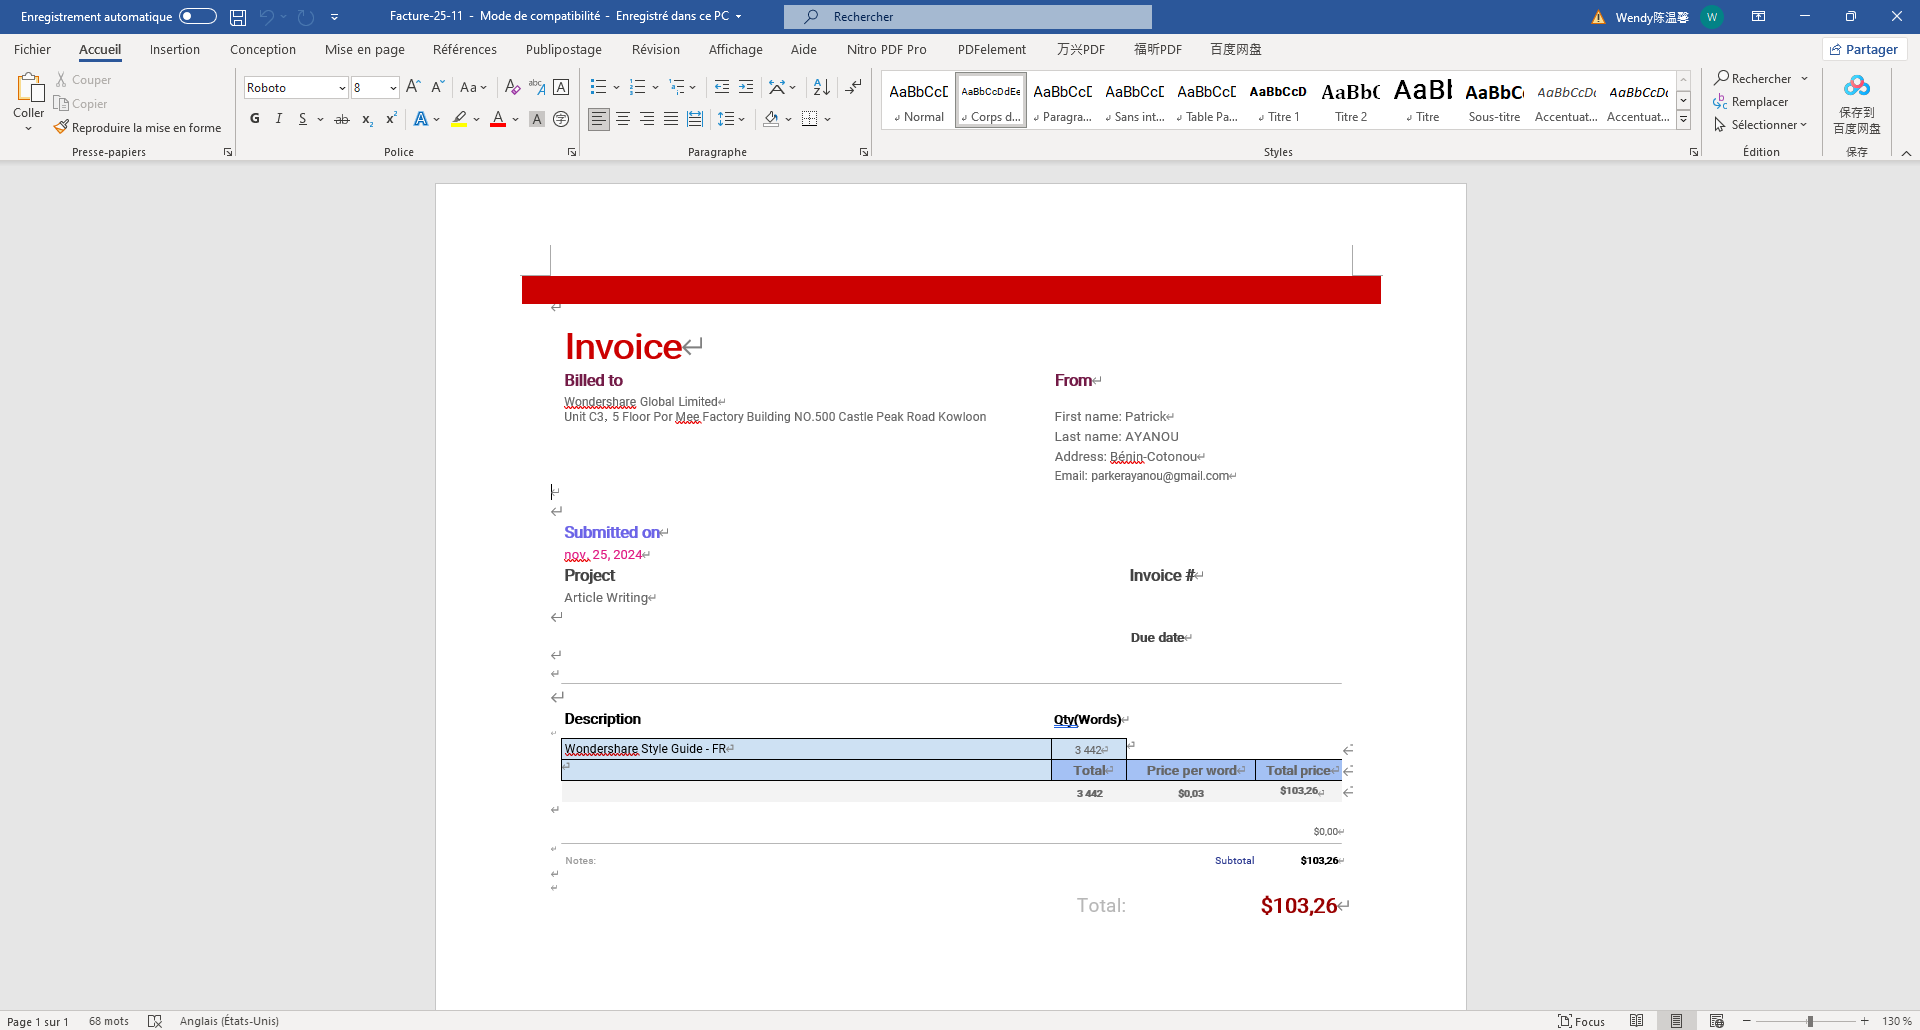
Task: Increase indent icon
Action: (746, 88)
